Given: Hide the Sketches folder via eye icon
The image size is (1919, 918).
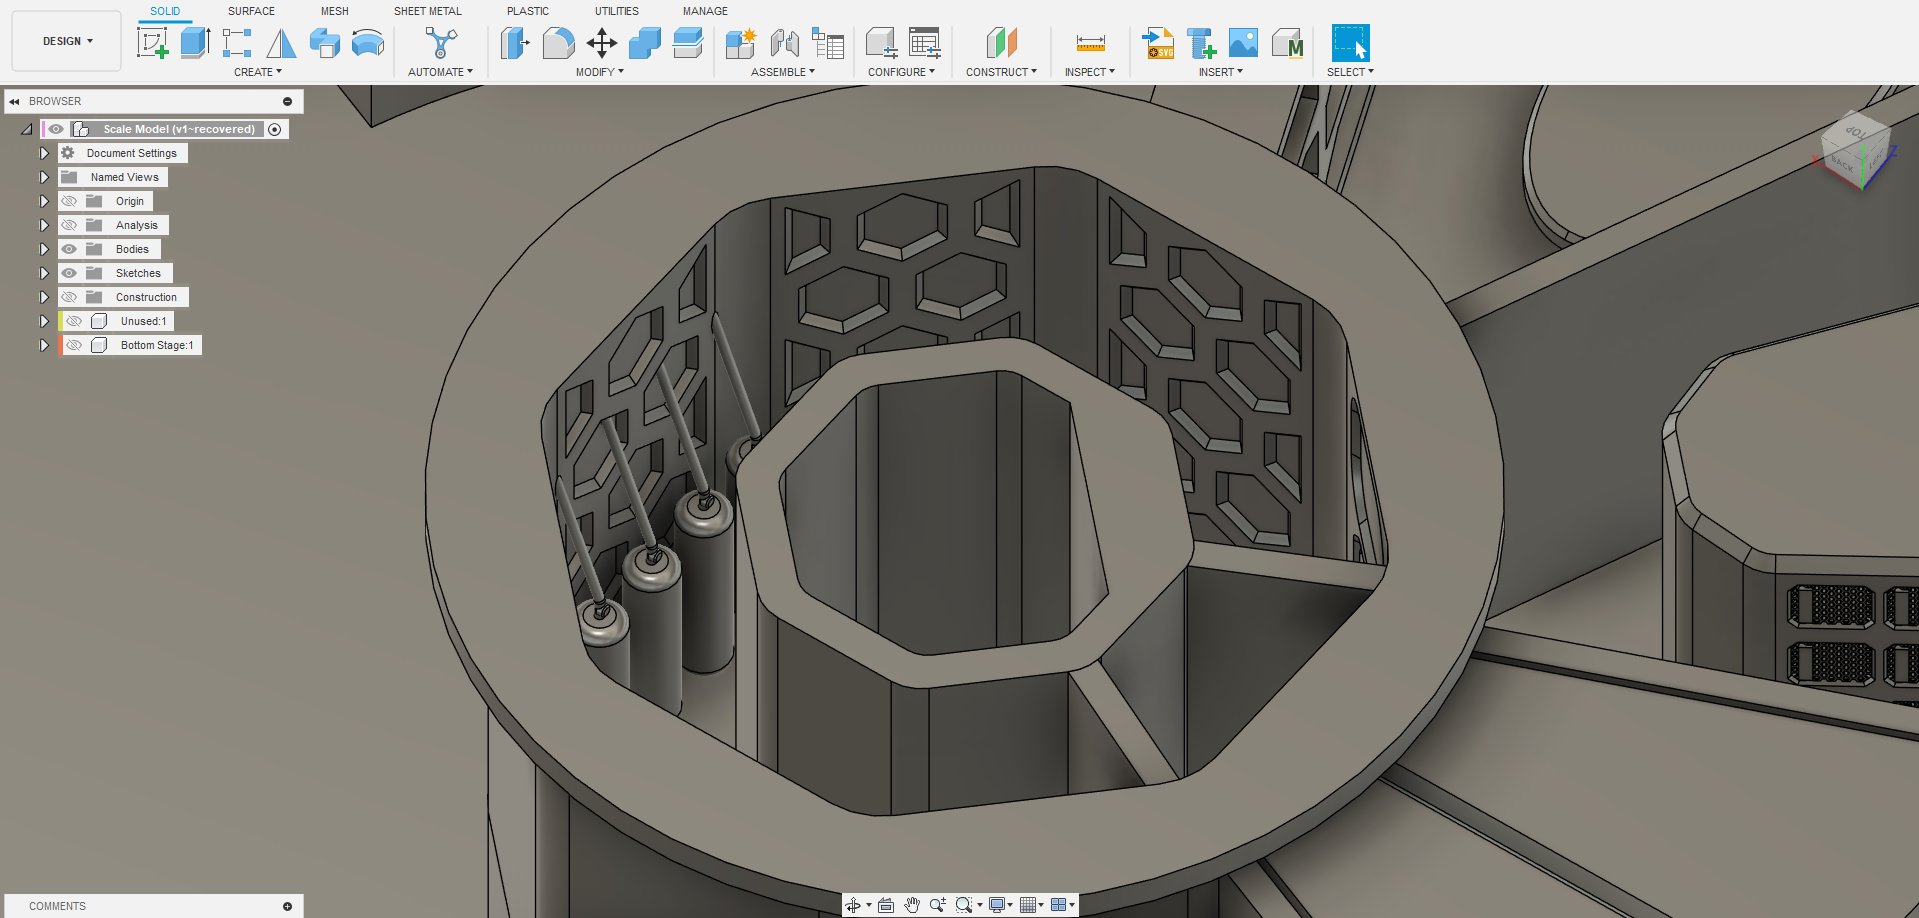Looking at the screenshot, I should tap(69, 273).
